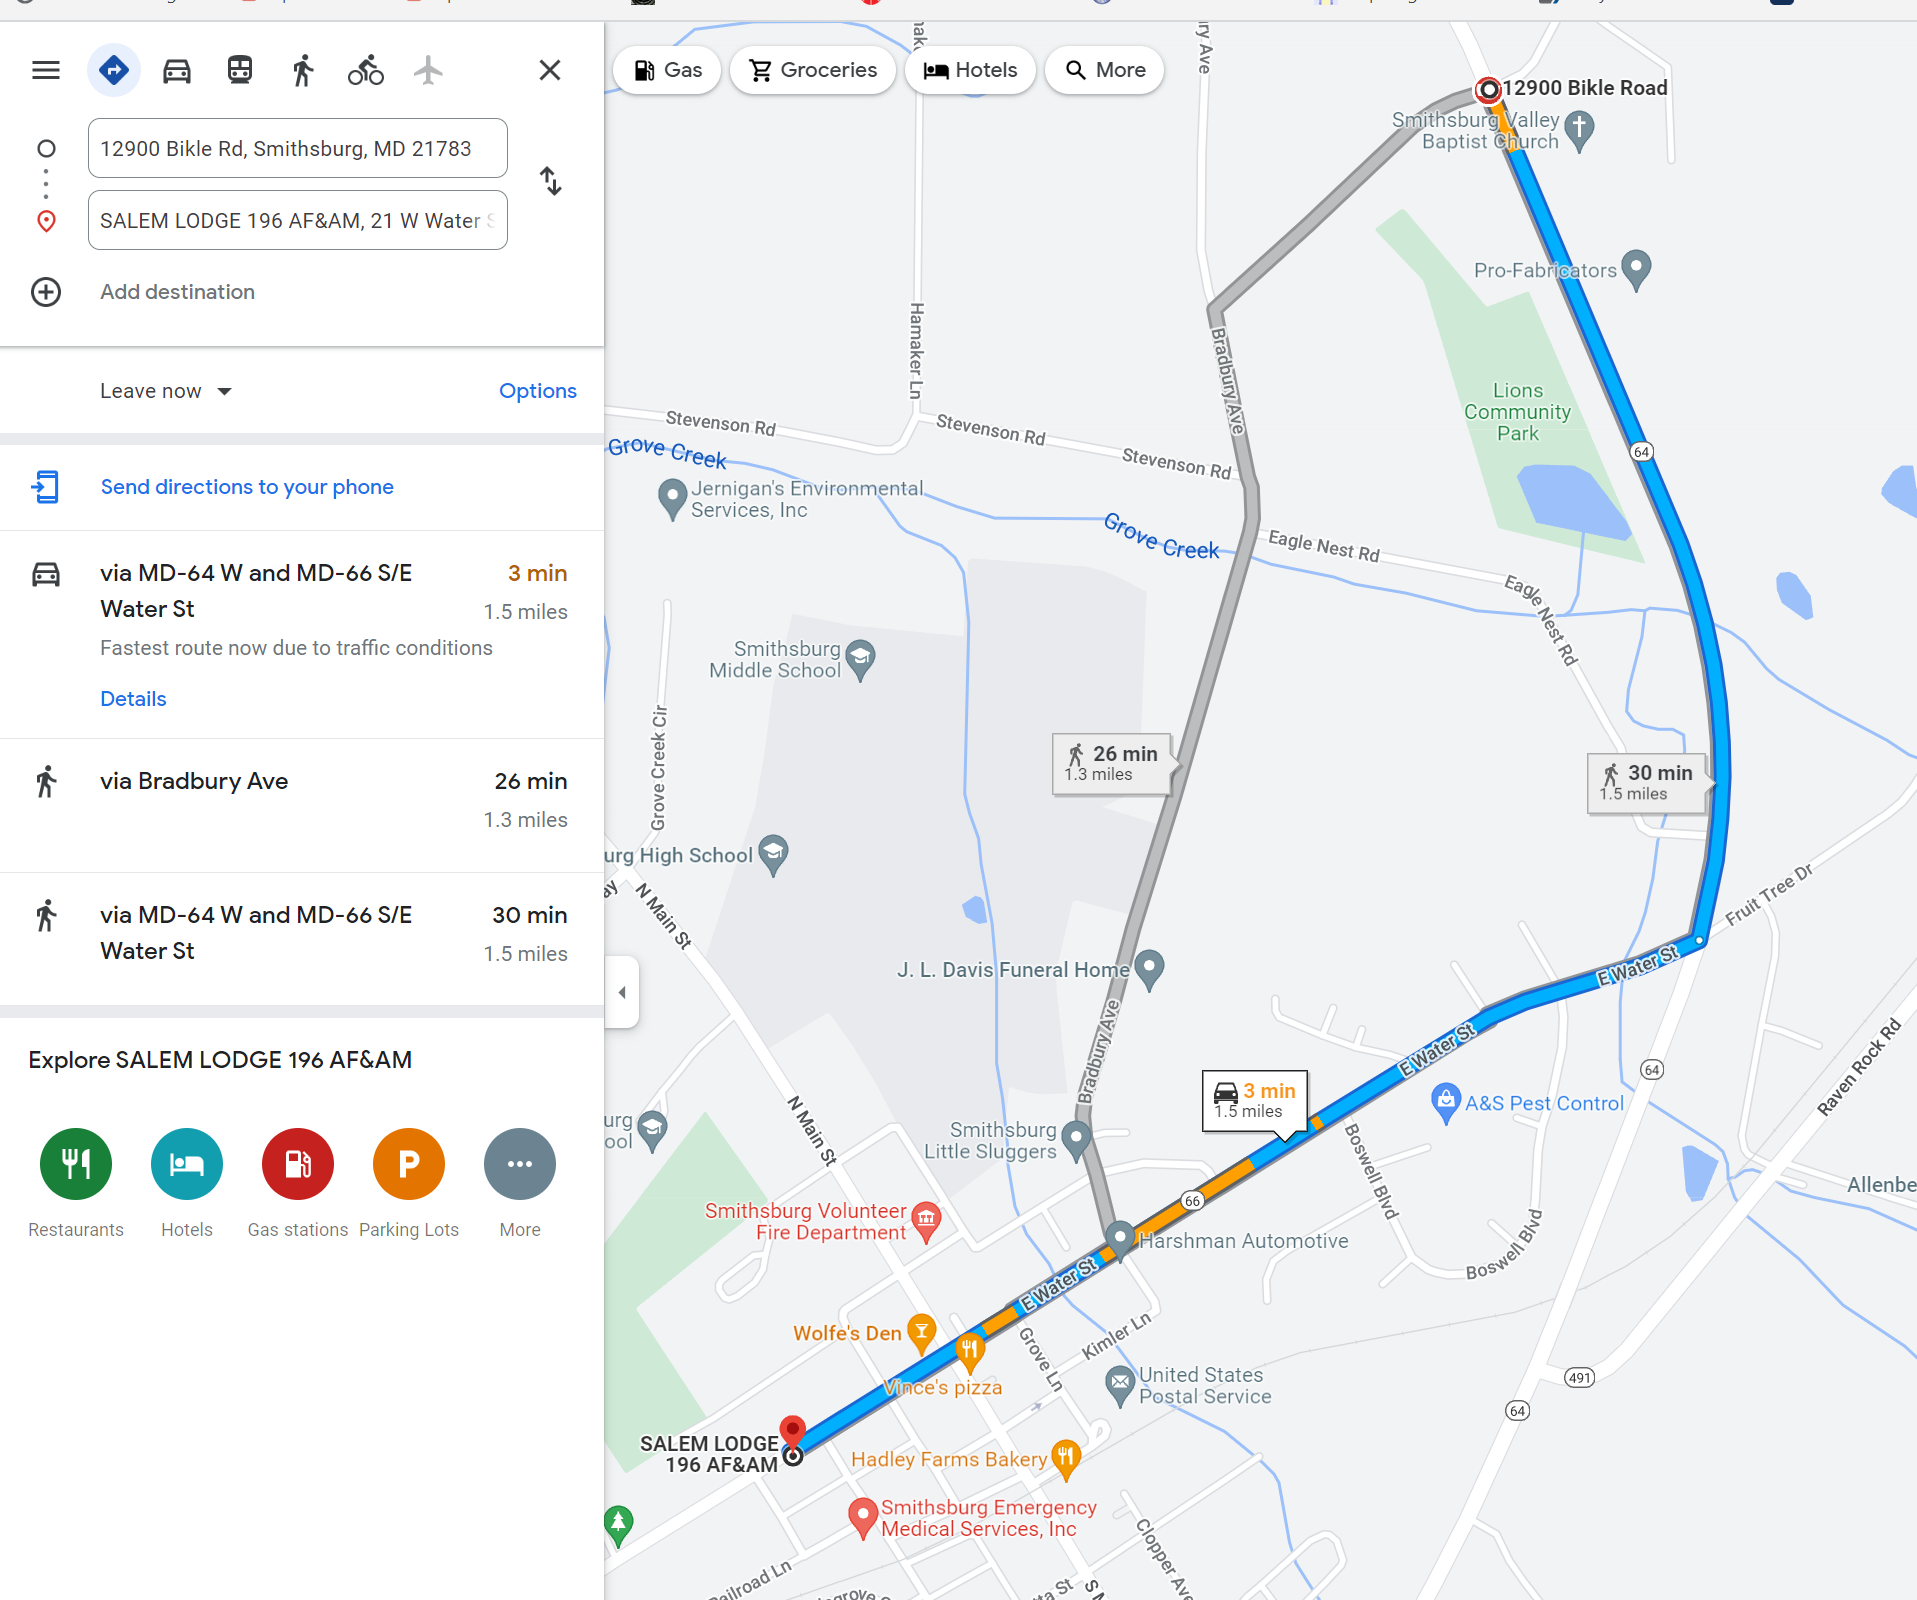The height and width of the screenshot is (1600, 1917).
Task: Expand More search categories chip
Action: coord(1105,70)
